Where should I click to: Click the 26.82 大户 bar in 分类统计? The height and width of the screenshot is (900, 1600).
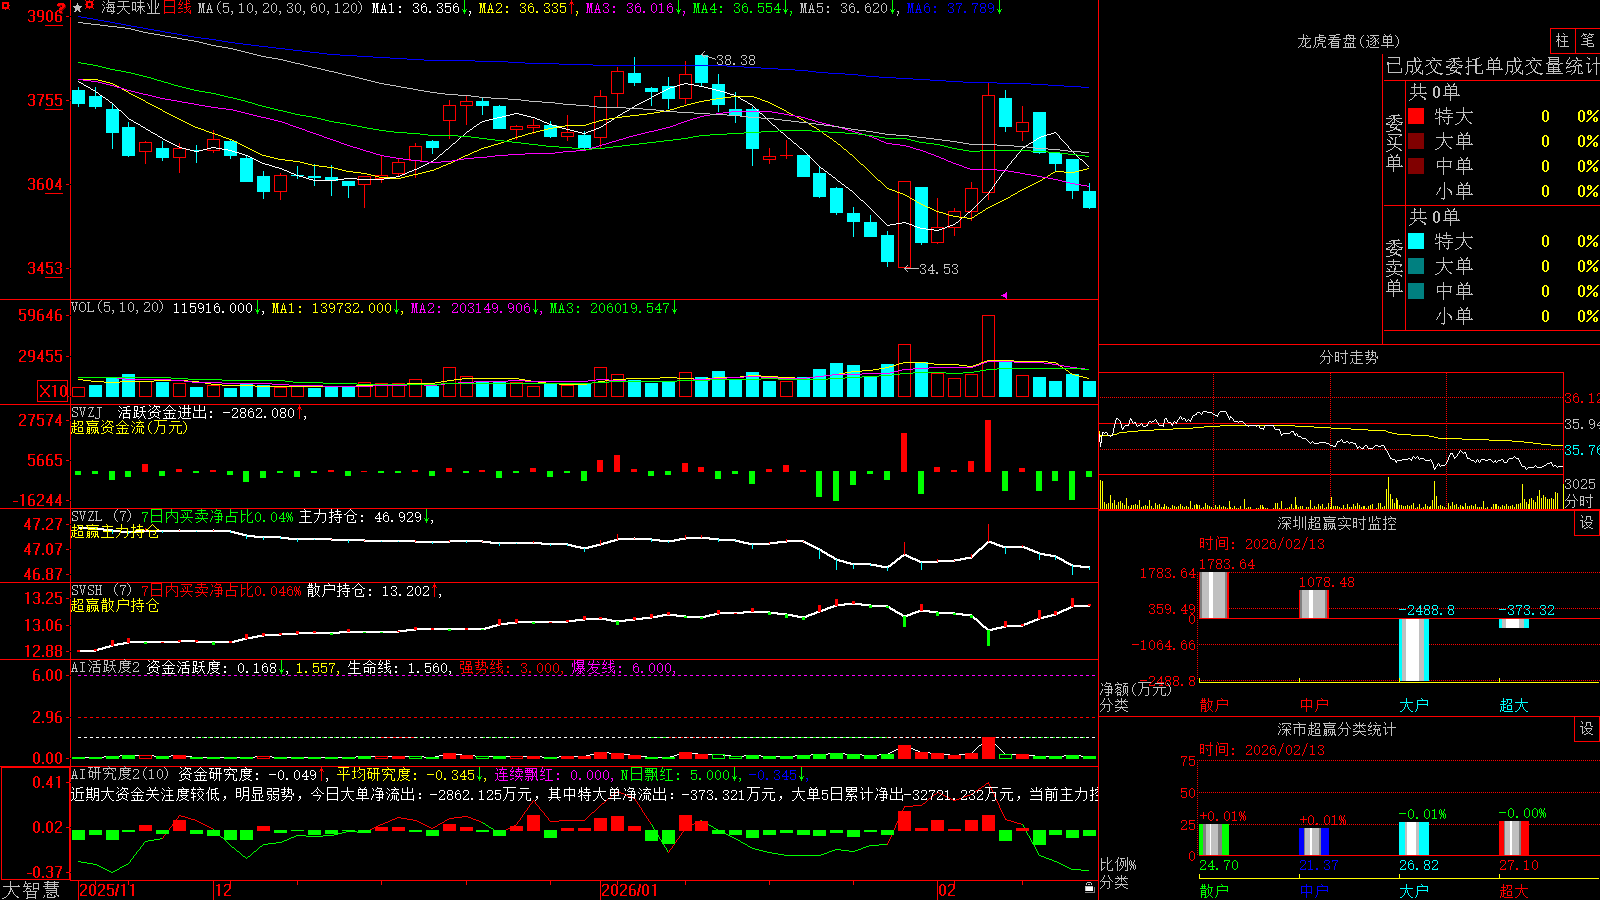click(x=1414, y=839)
